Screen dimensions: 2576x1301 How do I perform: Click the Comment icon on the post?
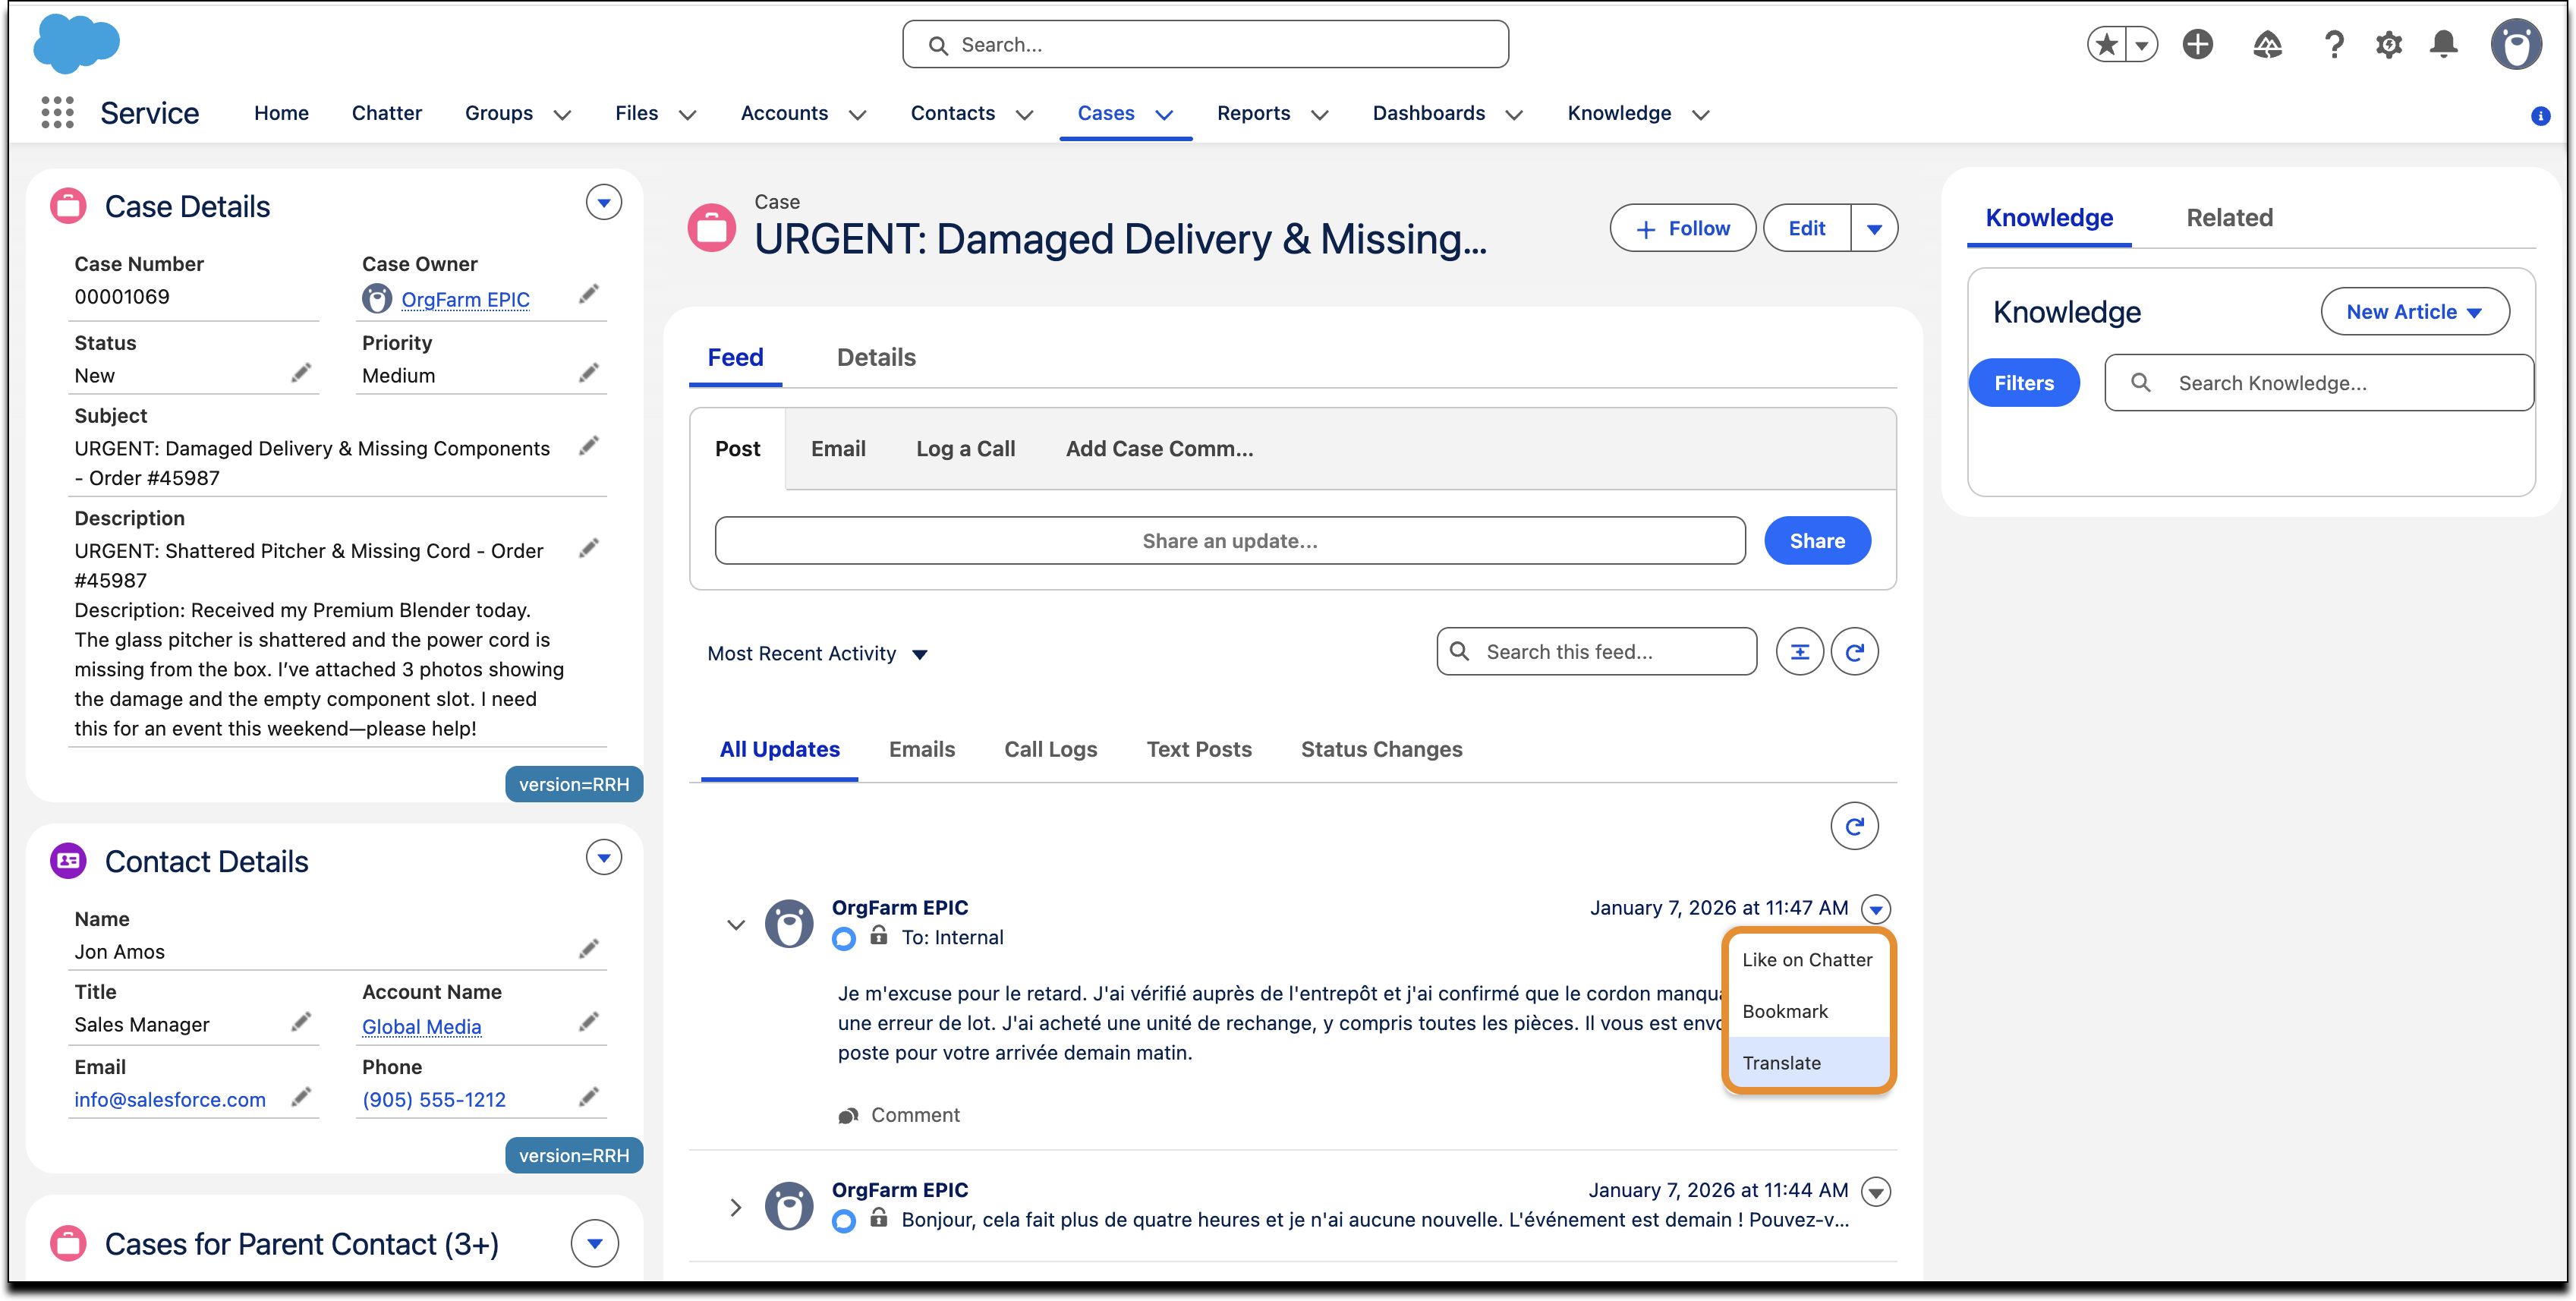[848, 1115]
